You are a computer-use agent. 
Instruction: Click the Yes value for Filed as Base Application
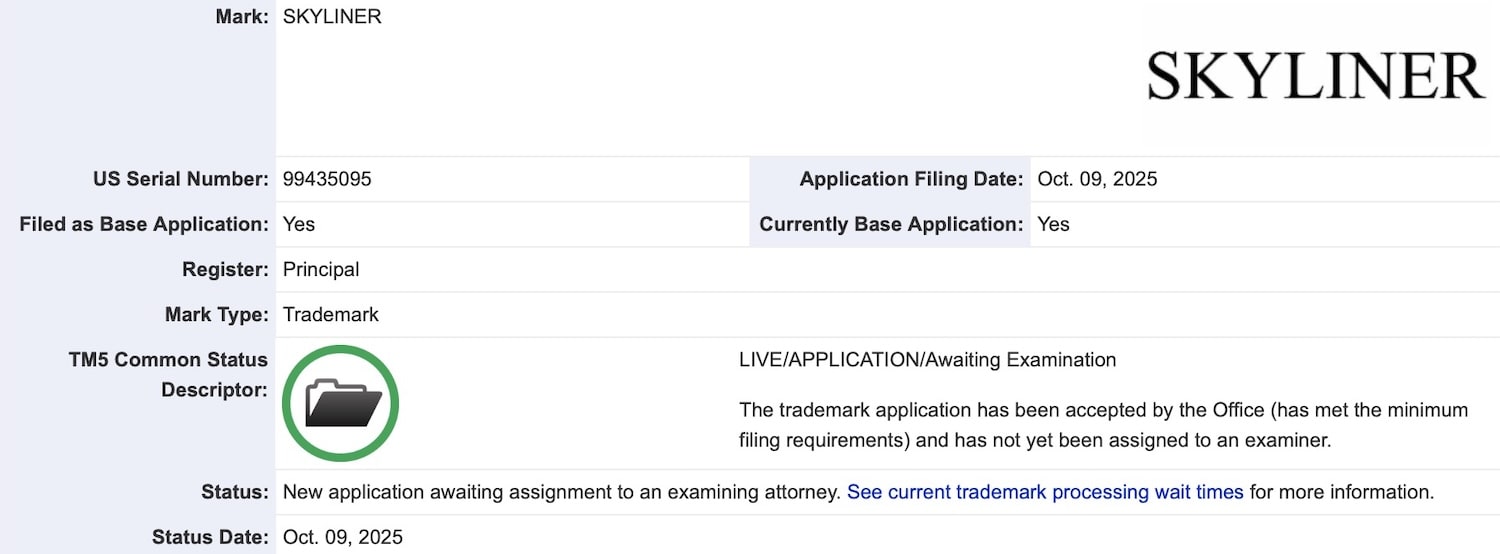[299, 224]
